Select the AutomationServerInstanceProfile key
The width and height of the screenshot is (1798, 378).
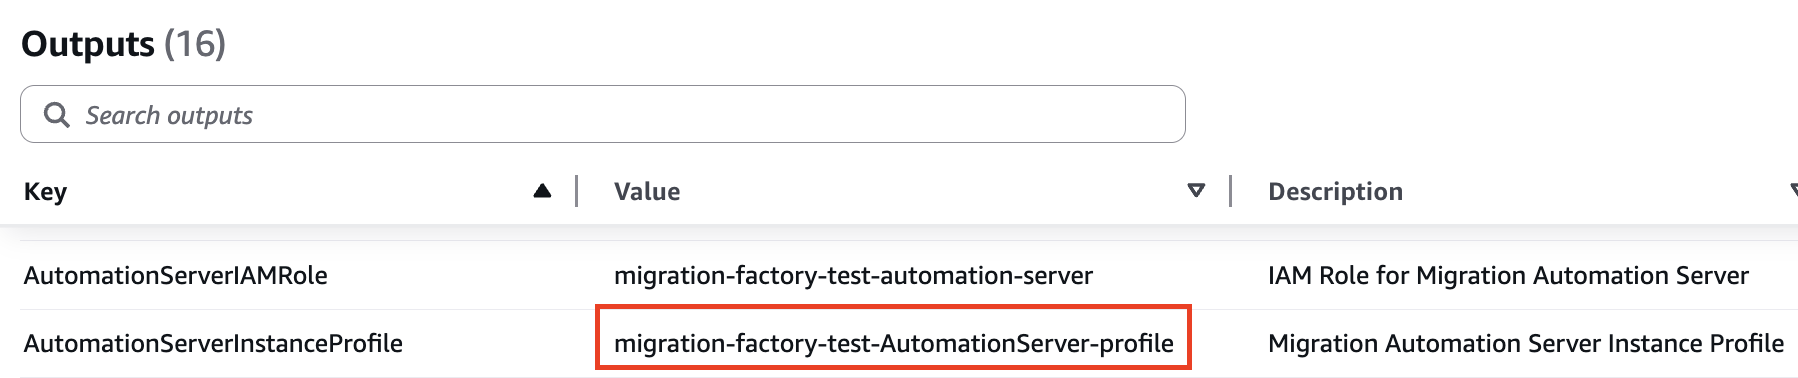pos(213,343)
